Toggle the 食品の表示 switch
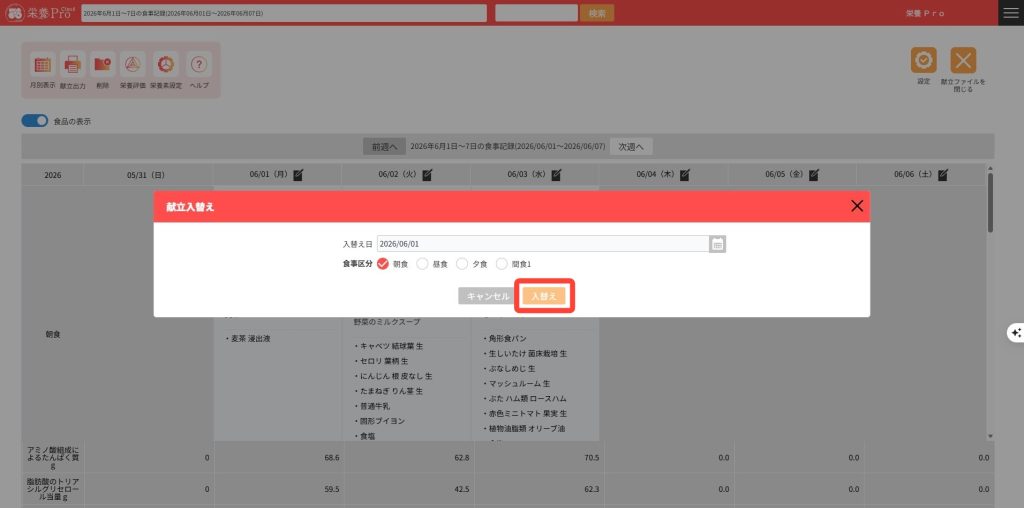 pos(35,121)
